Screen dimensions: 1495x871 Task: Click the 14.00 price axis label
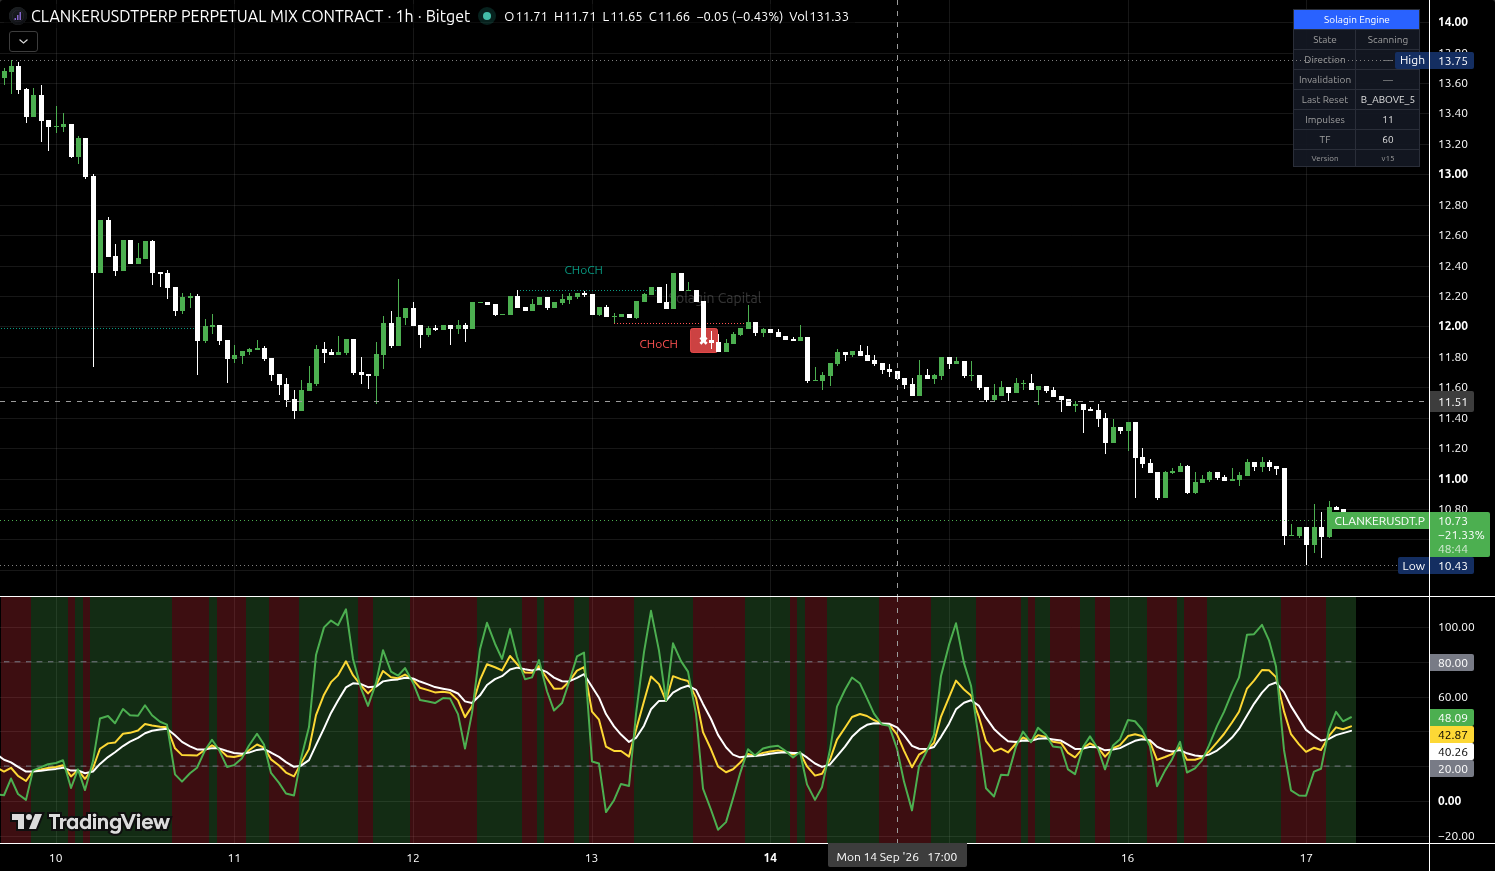[x=1453, y=22]
